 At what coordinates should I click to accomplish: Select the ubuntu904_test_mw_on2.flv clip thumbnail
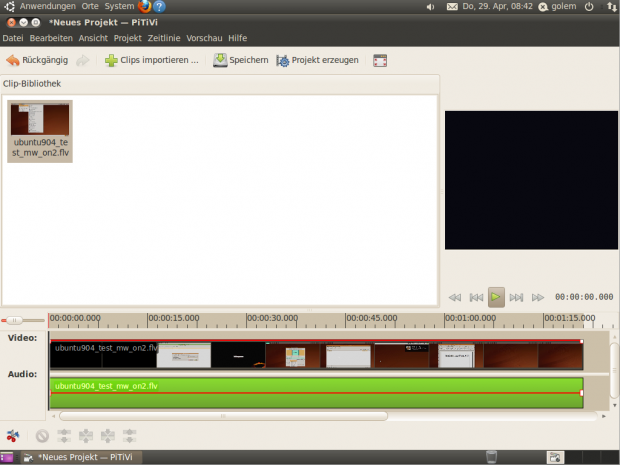click(41, 131)
